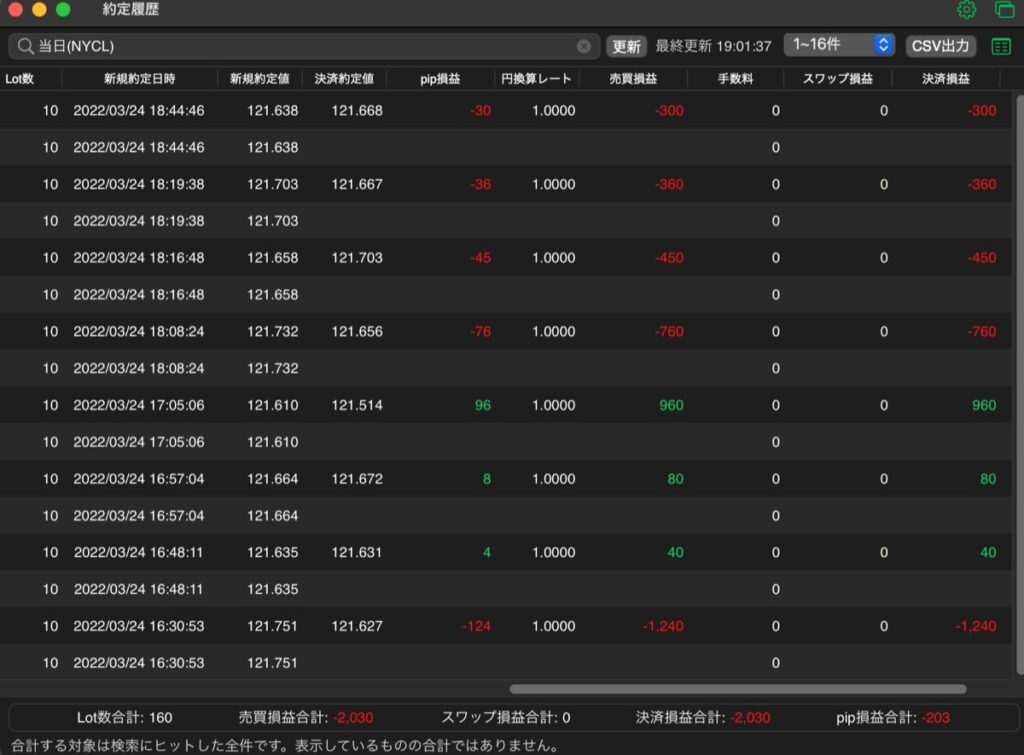Click the 約定履歴 window title
The width and height of the screenshot is (1024, 755).
point(131,9)
